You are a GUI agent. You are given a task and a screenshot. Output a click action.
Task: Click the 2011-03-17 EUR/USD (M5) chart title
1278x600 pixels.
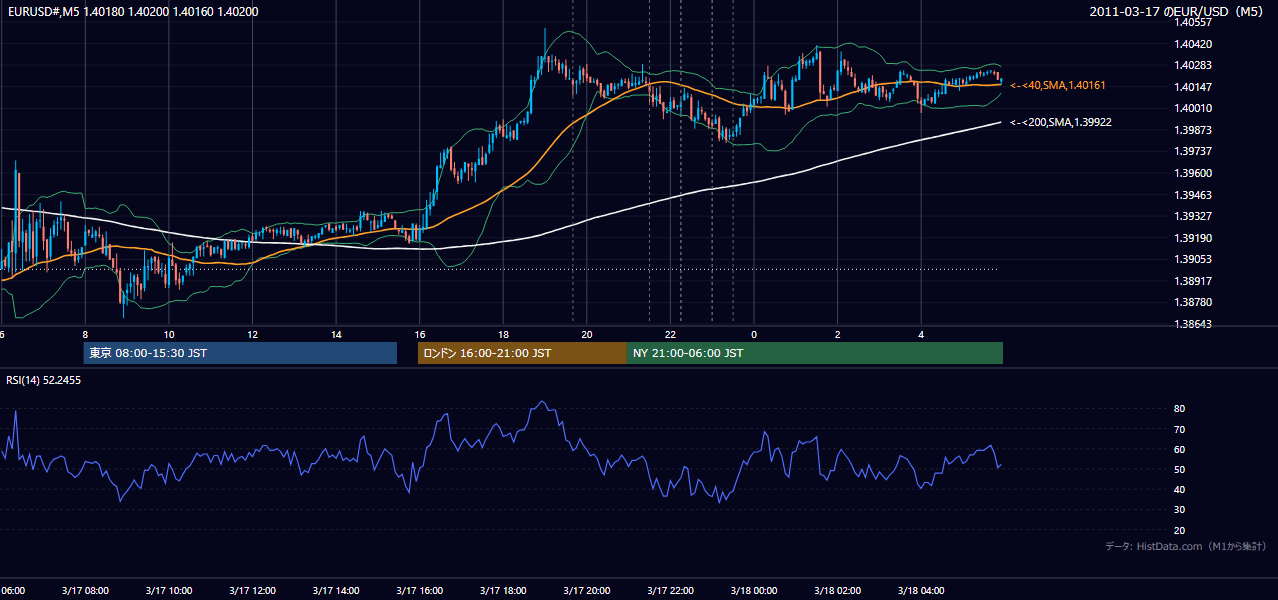coord(1178,12)
